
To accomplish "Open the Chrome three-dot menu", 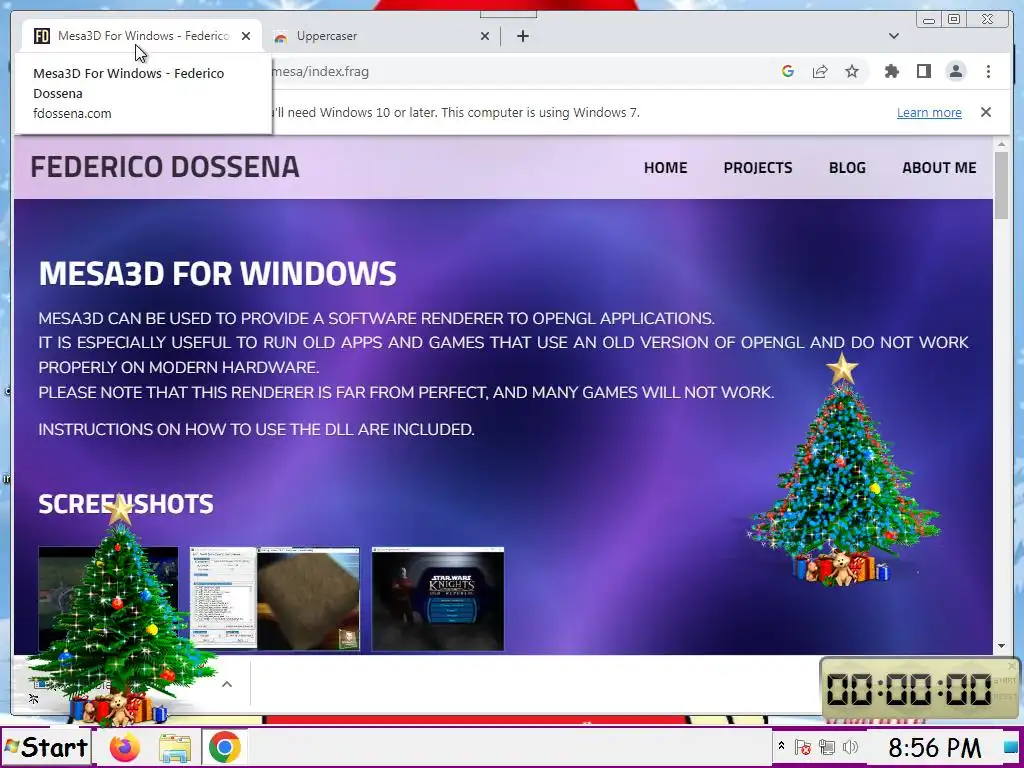I will [988, 72].
